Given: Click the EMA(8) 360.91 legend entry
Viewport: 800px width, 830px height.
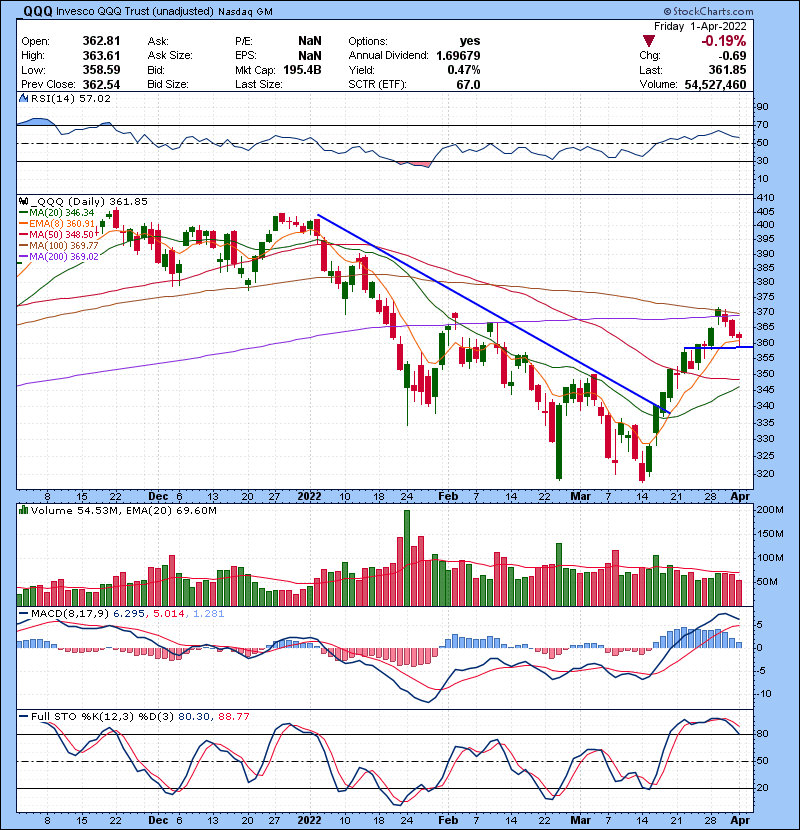Looking at the screenshot, I should tap(57, 223).
